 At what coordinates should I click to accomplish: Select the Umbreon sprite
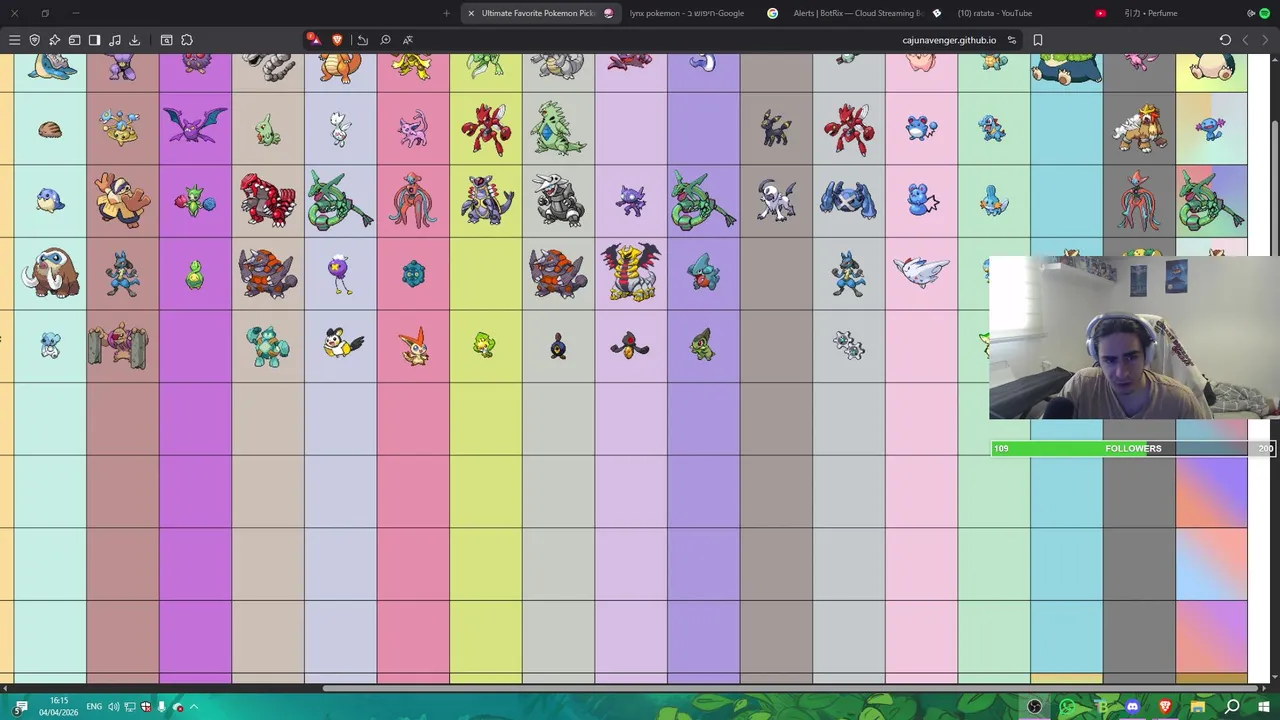(775, 128)
